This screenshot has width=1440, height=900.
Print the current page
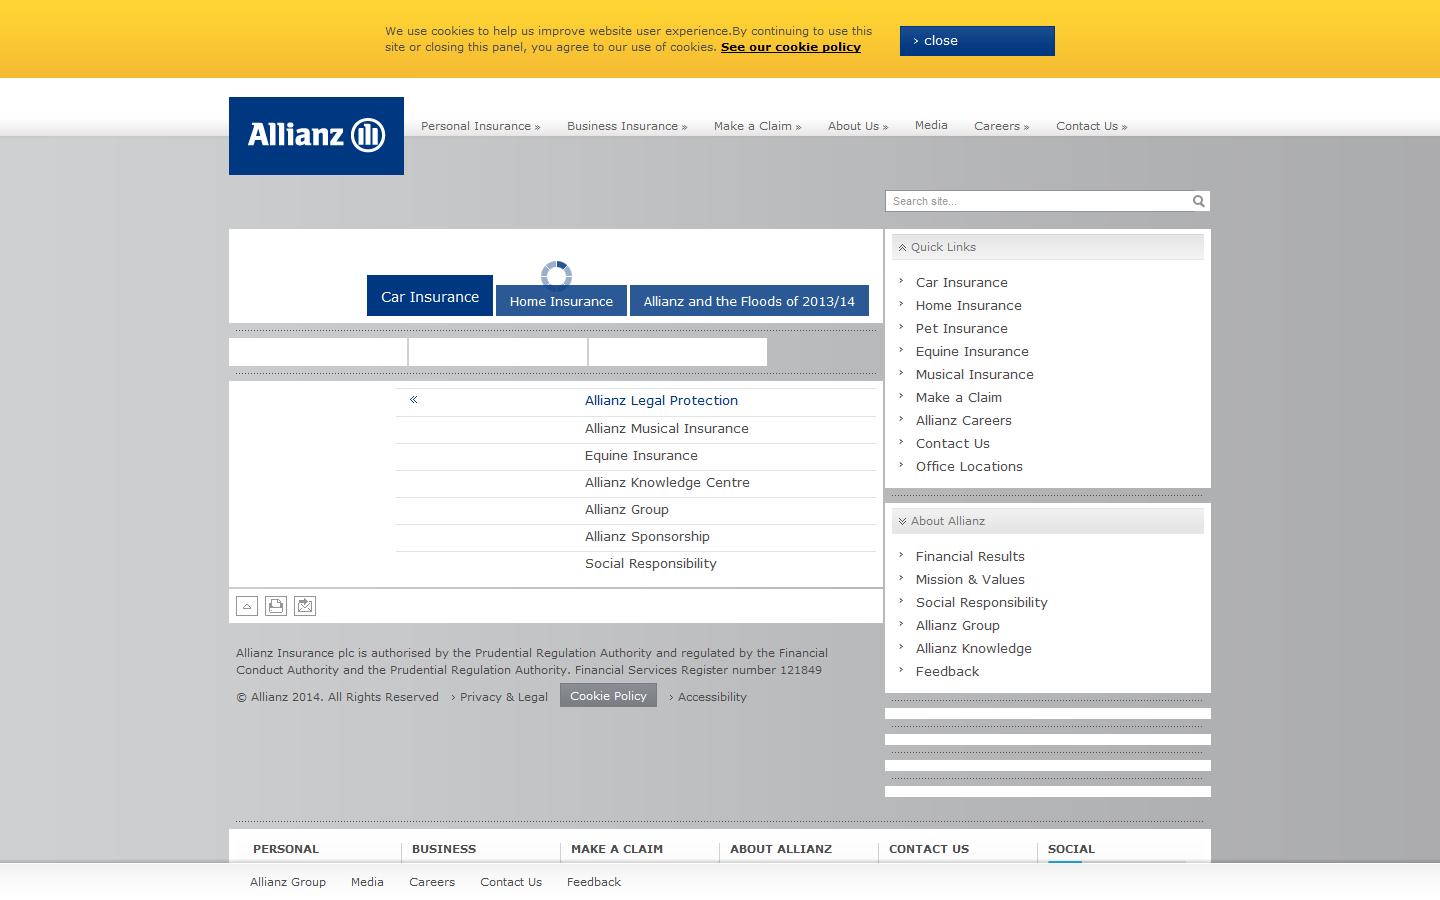pyautogui.click(x=275, y=605)
